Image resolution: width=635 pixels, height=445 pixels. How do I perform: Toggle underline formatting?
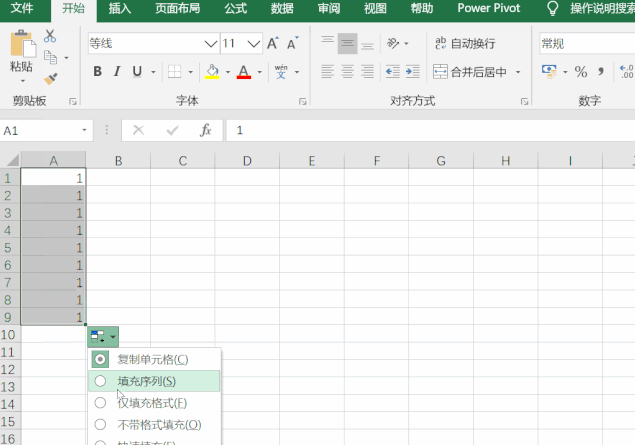coord(137,72)
